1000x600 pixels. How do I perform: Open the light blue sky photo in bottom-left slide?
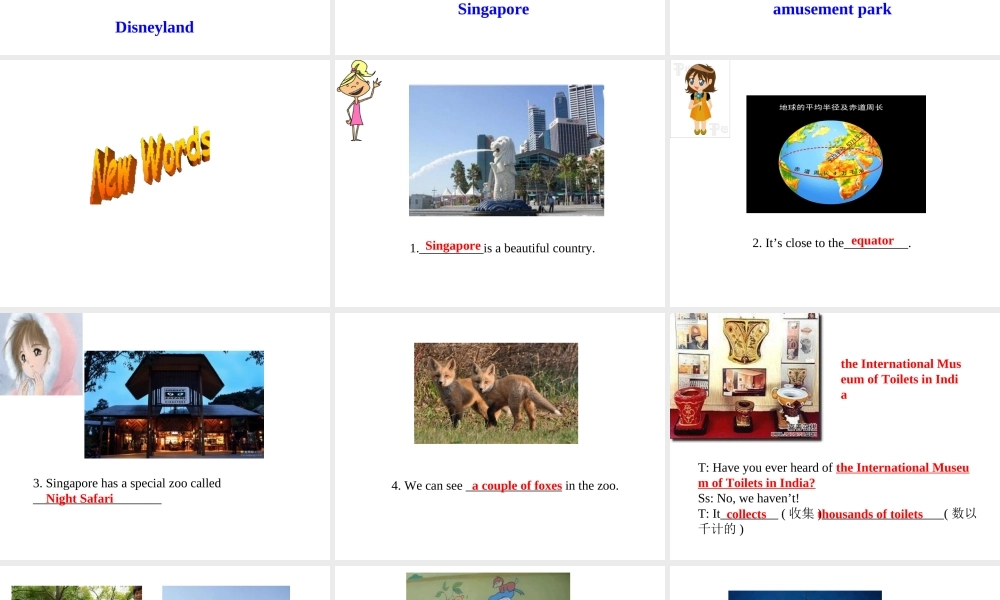(x=226, y=593)
